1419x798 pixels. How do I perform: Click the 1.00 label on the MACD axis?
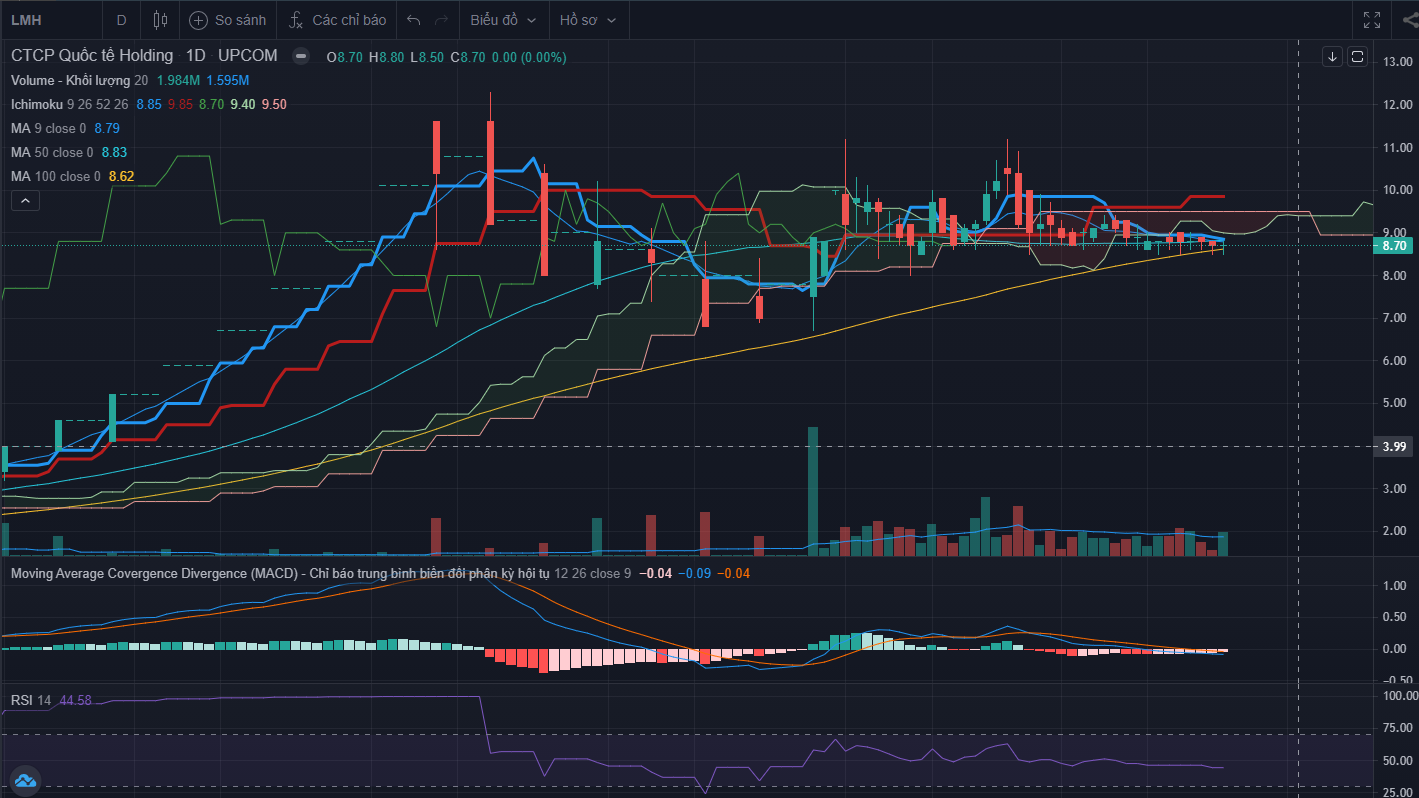(1396, 586)
